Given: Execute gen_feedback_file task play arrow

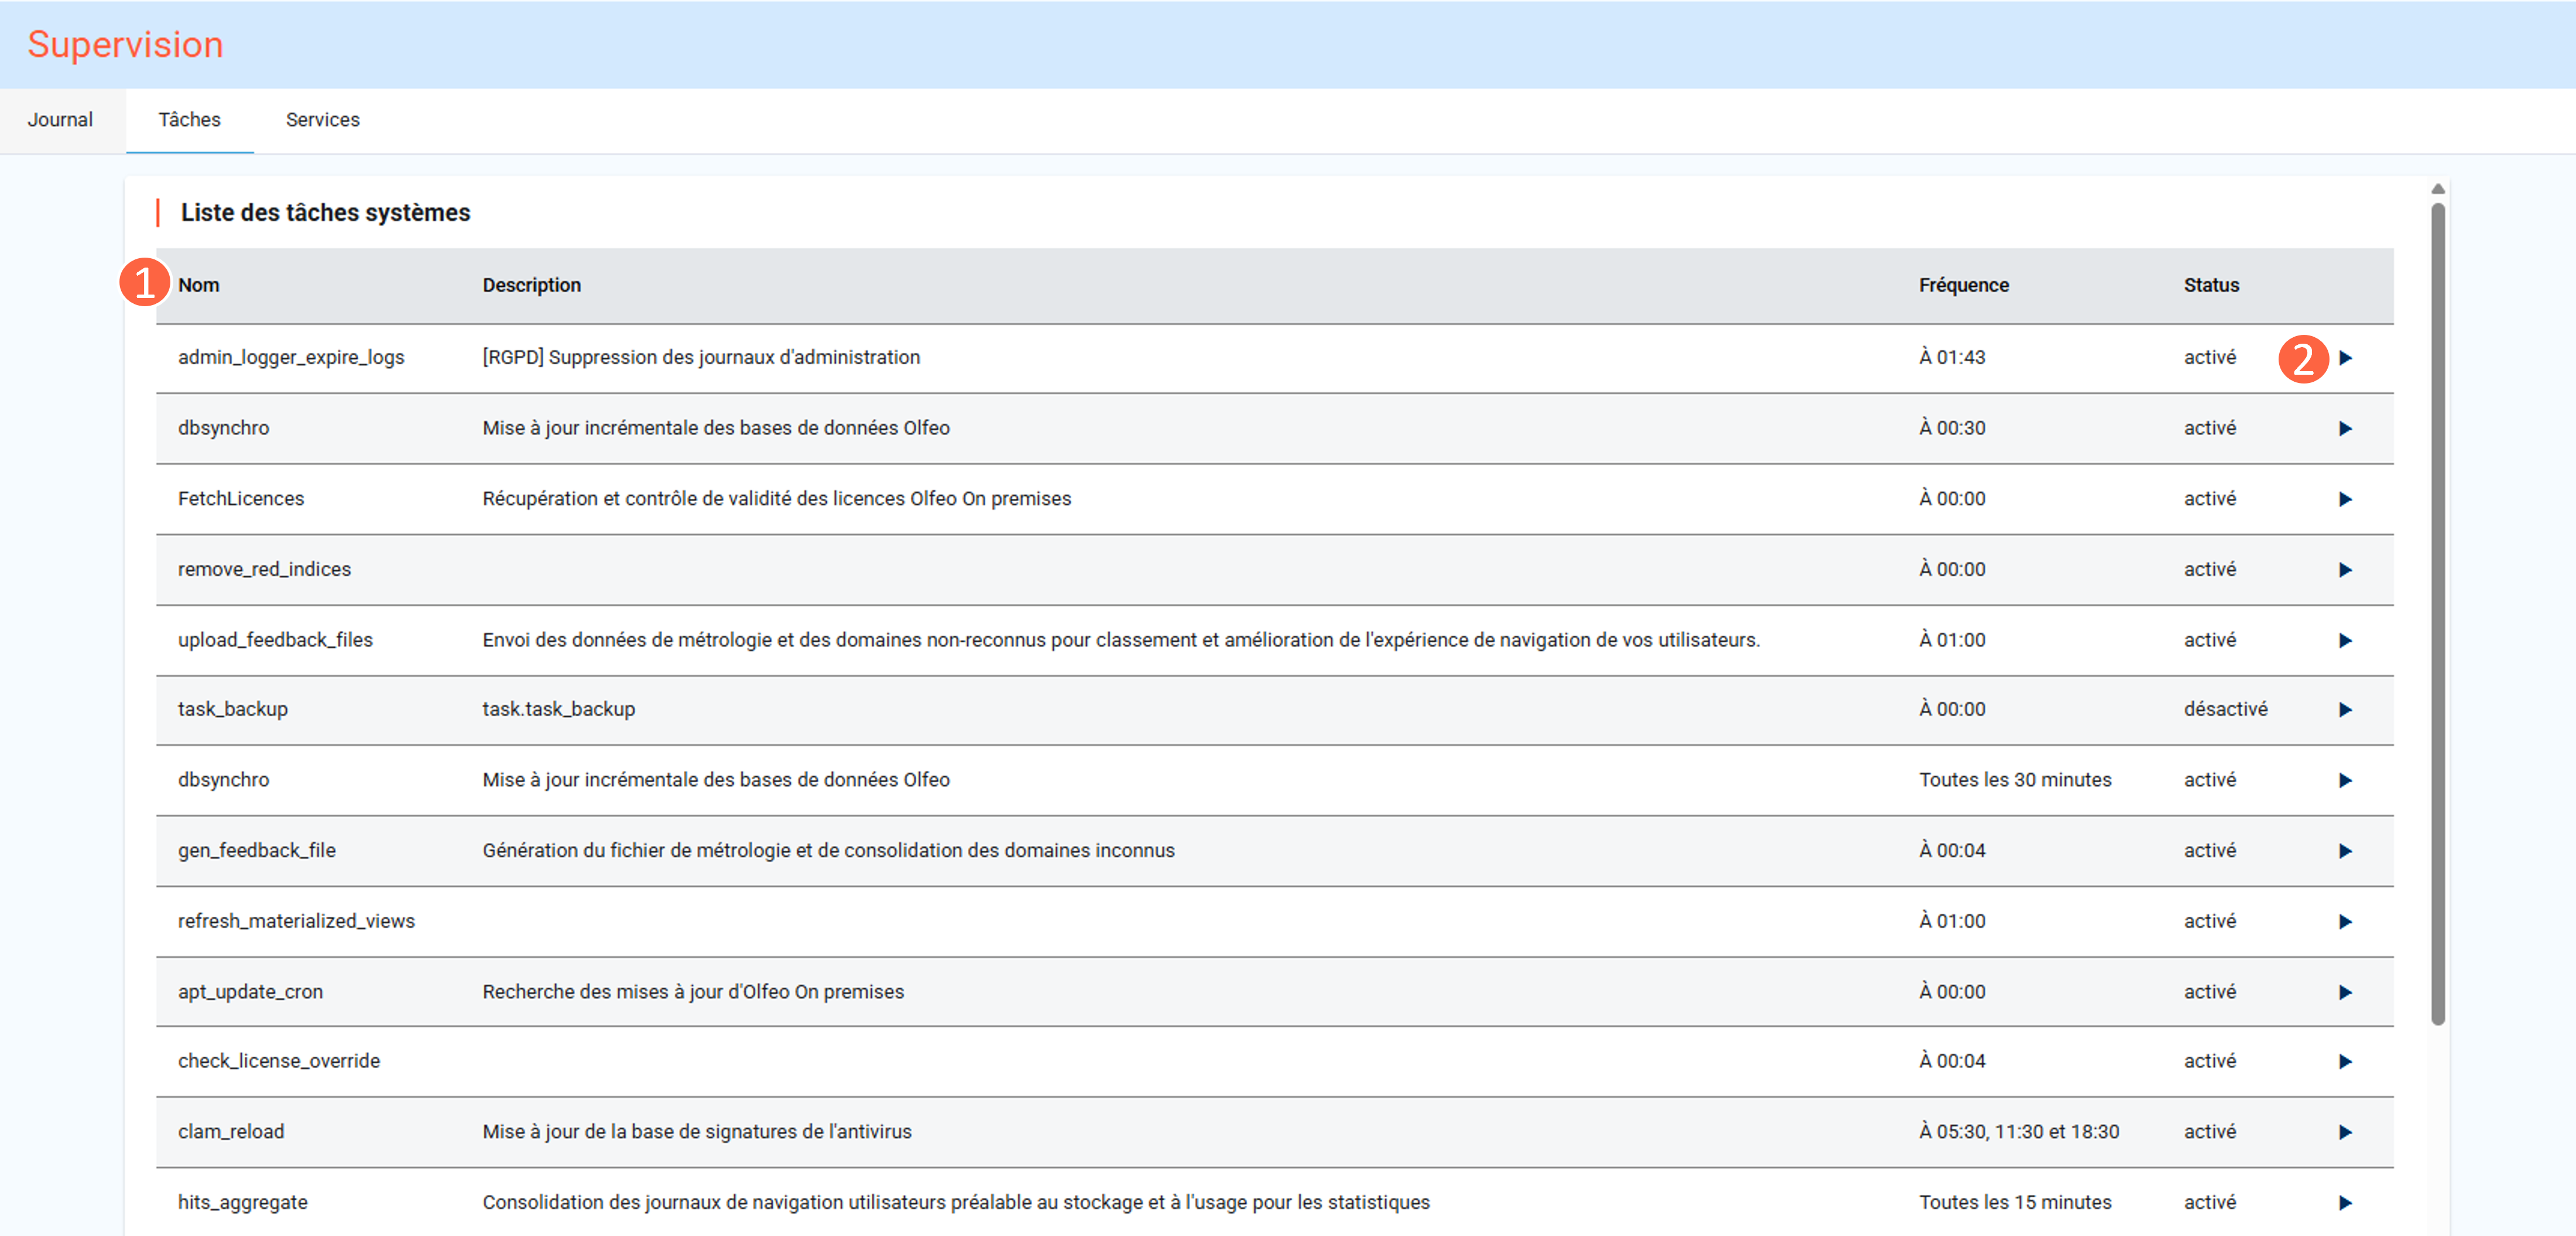Looking at the screenshot, I should (2345, 851).
